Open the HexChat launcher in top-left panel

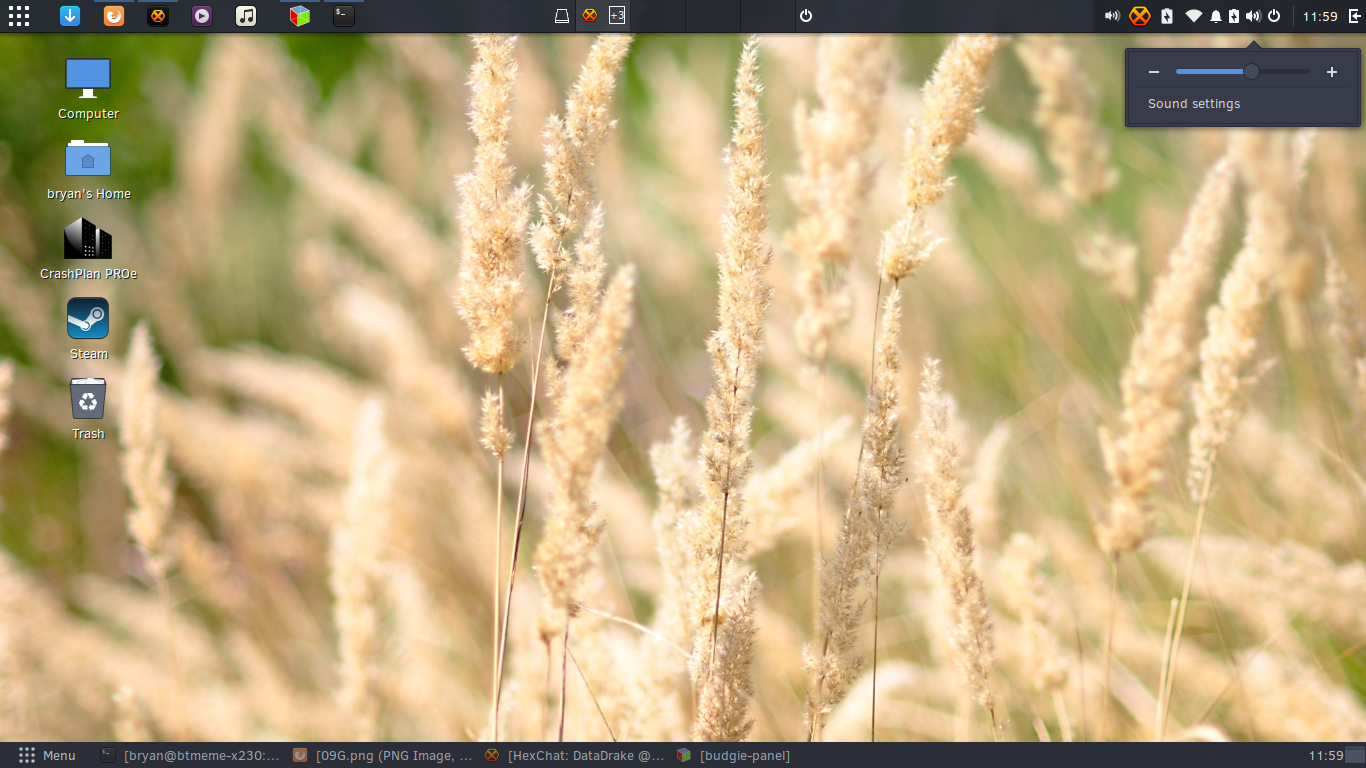(x=158, y=16)
